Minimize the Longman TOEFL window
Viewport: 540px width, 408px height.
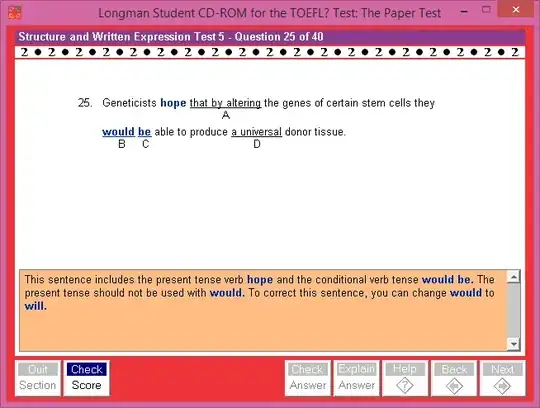click(x=464, y=11)
